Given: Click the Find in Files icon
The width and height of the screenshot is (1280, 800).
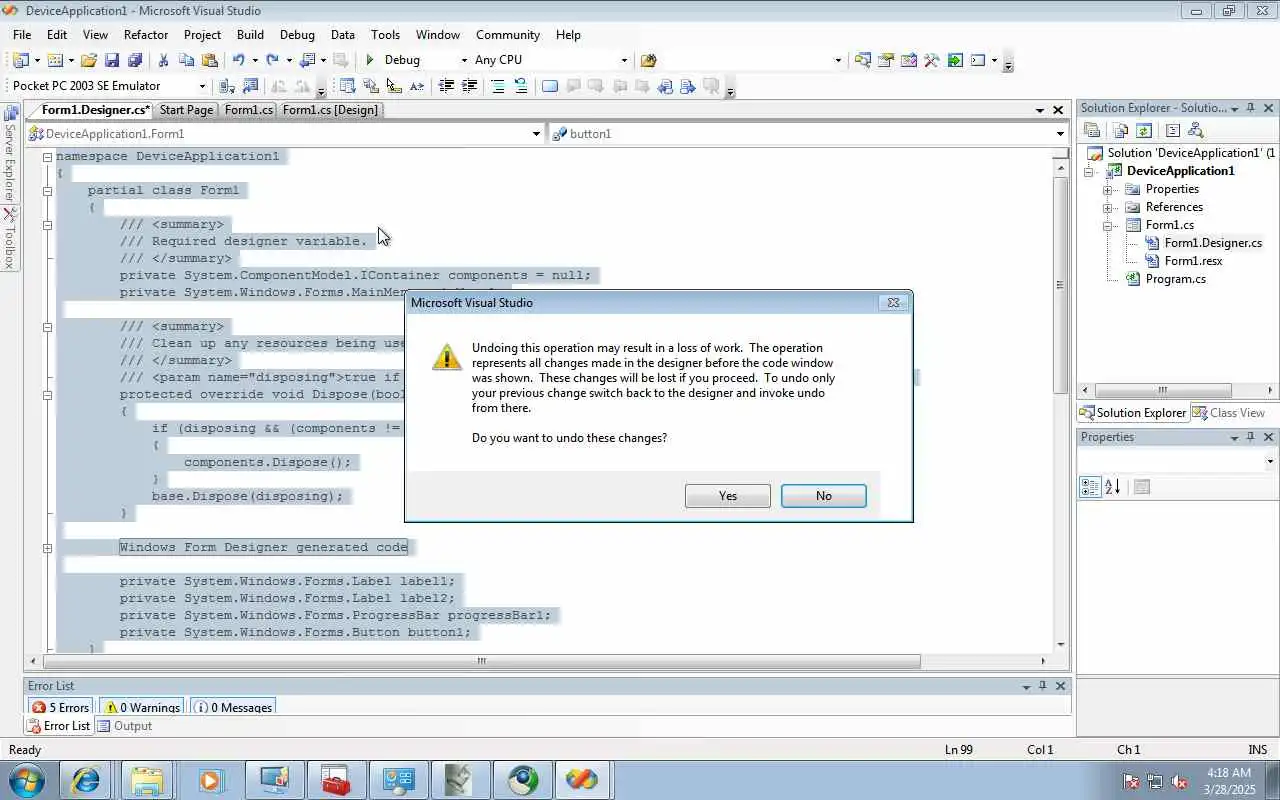Looking at the screenshot, I should [x=648, y=60].
